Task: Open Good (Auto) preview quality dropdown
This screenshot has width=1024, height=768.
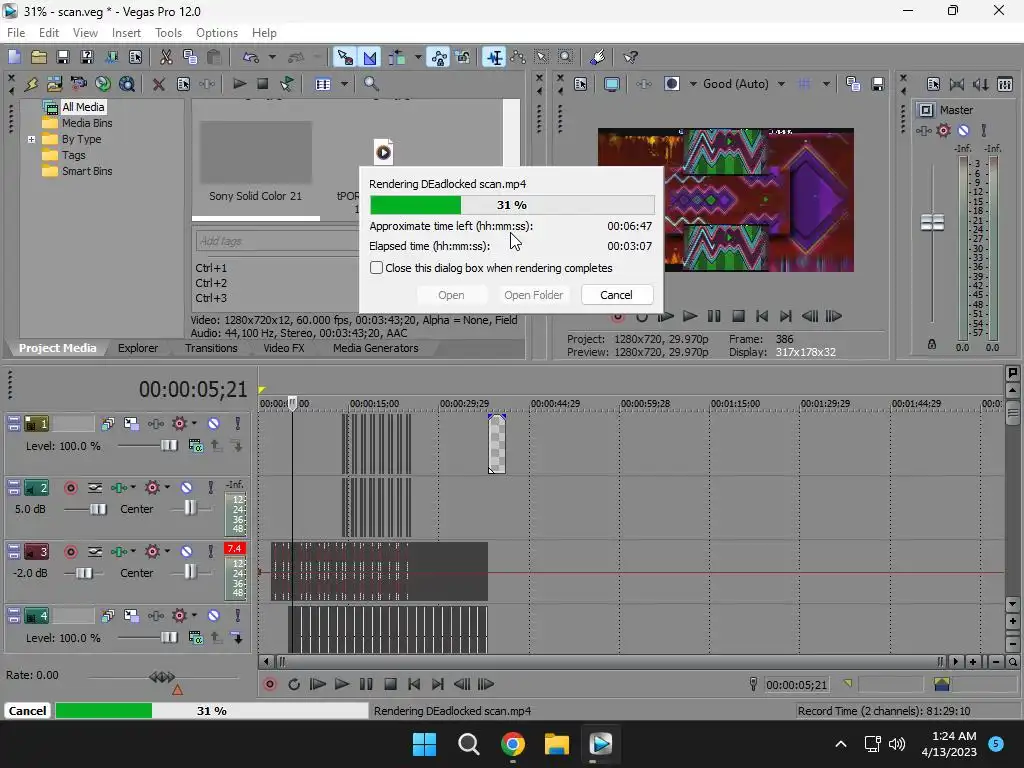Action: 781,84
